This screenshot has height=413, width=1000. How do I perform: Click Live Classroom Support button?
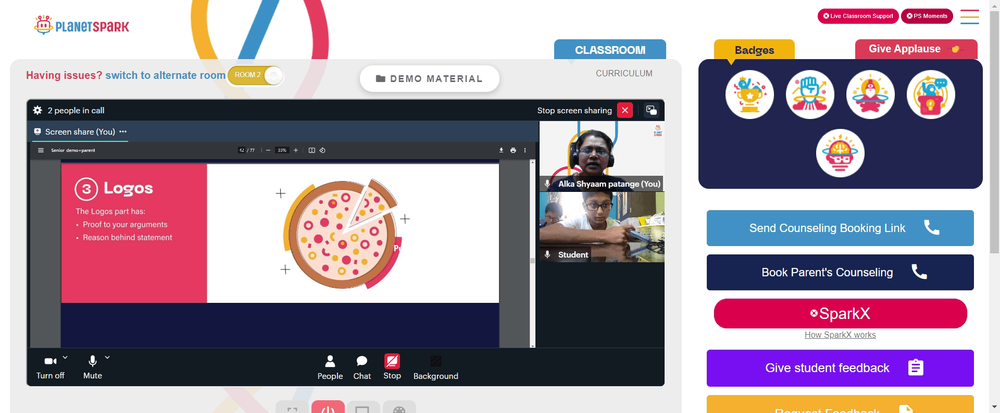pyautogui.click(x=858, y=16)
